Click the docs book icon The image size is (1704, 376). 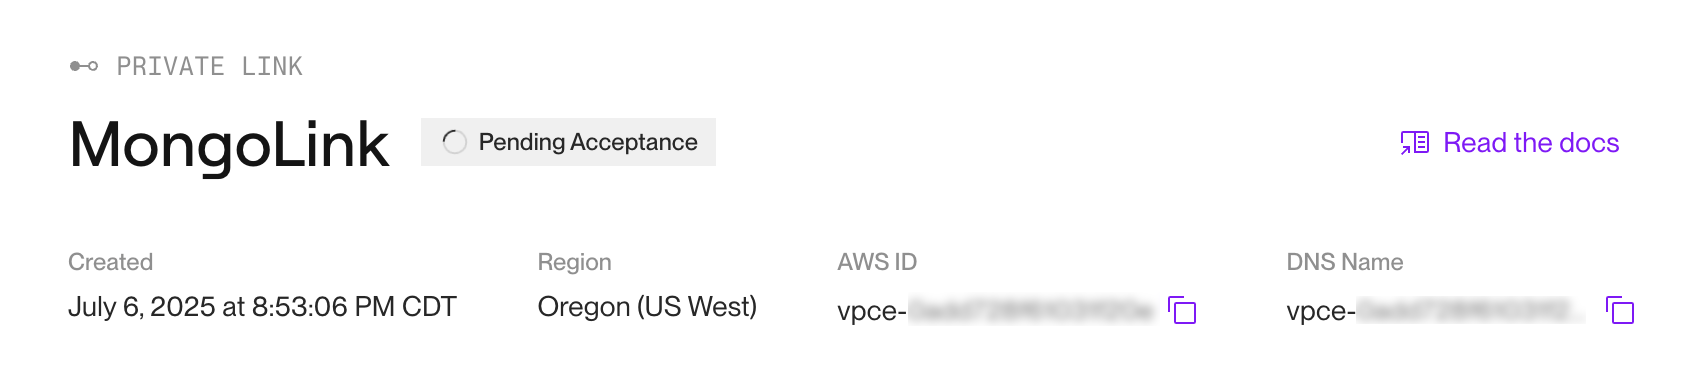coord(1414,143)
